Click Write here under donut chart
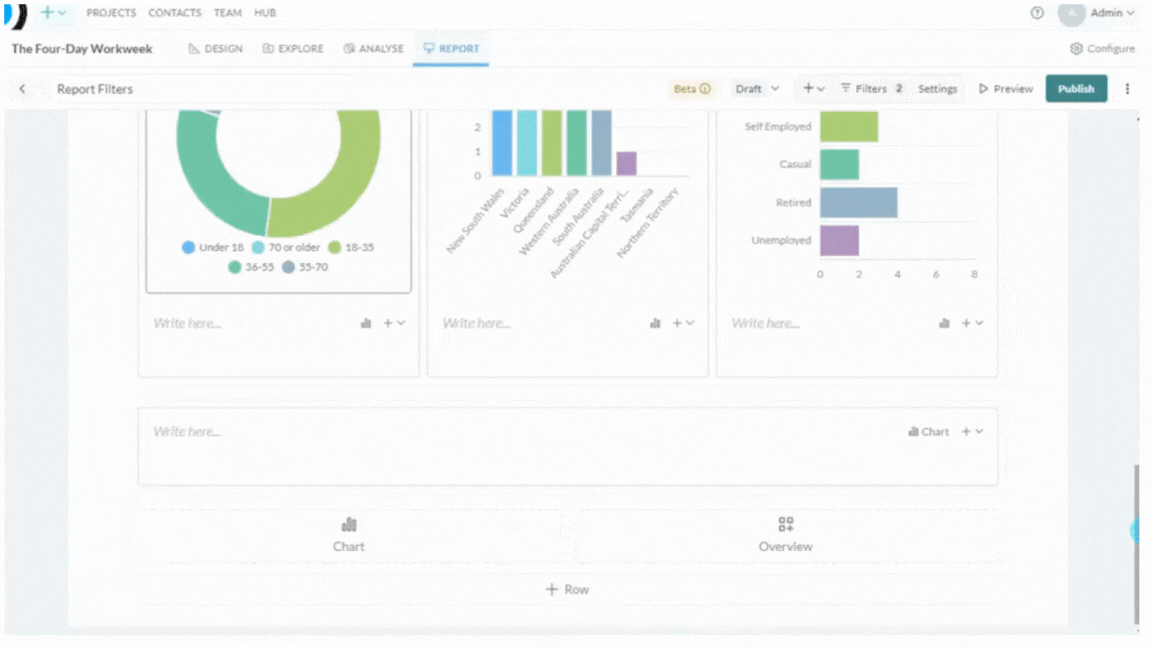Viewport: 1152px width, 648px height. pos(187,323)
